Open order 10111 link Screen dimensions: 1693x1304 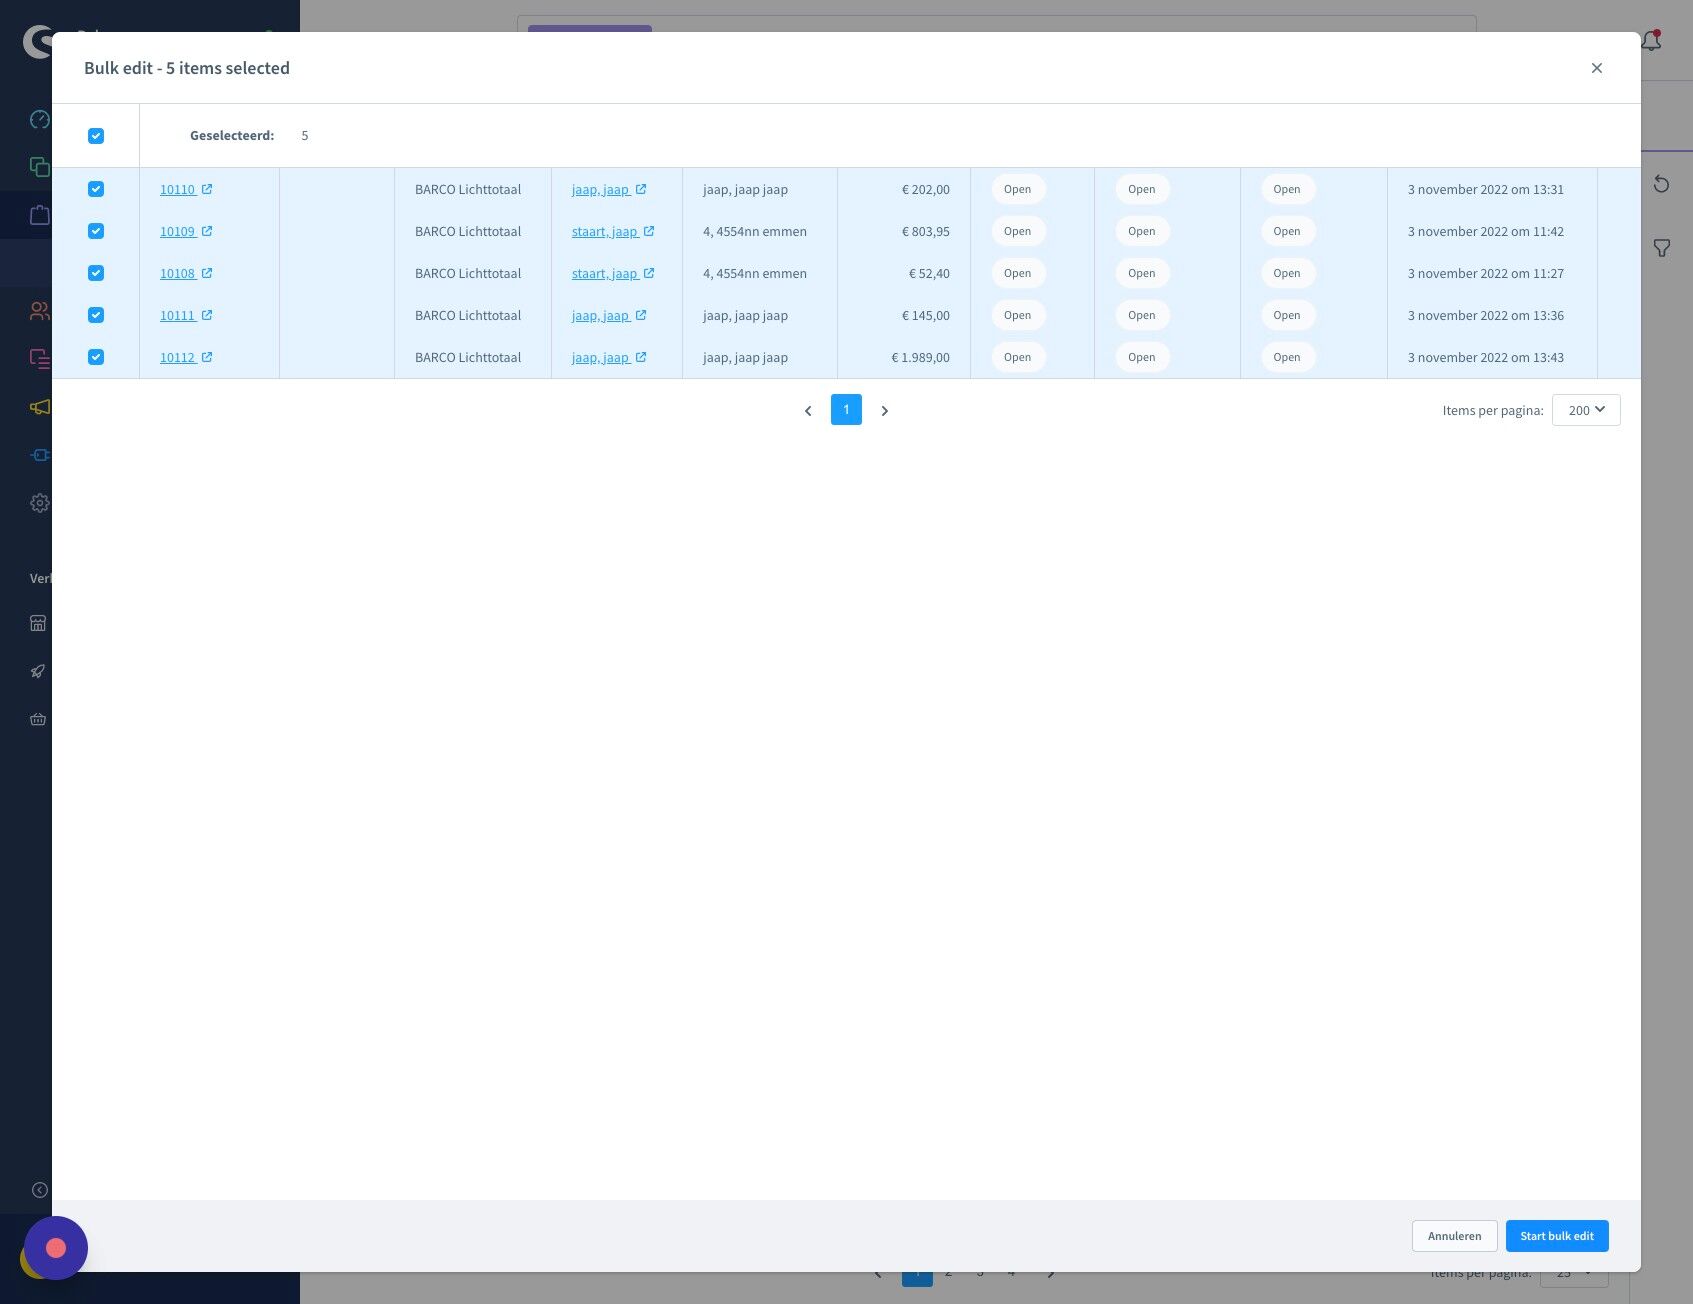pyautogui.click(x=177, y=315)
